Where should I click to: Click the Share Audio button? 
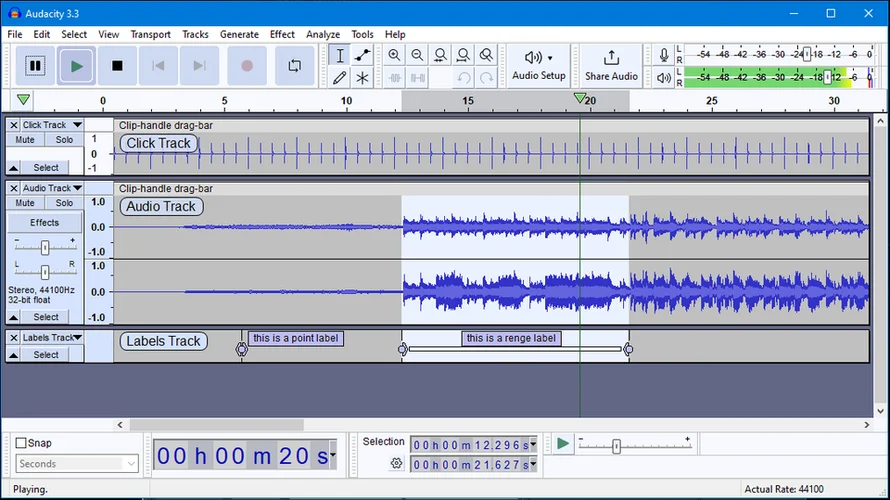tap(611, 65)
